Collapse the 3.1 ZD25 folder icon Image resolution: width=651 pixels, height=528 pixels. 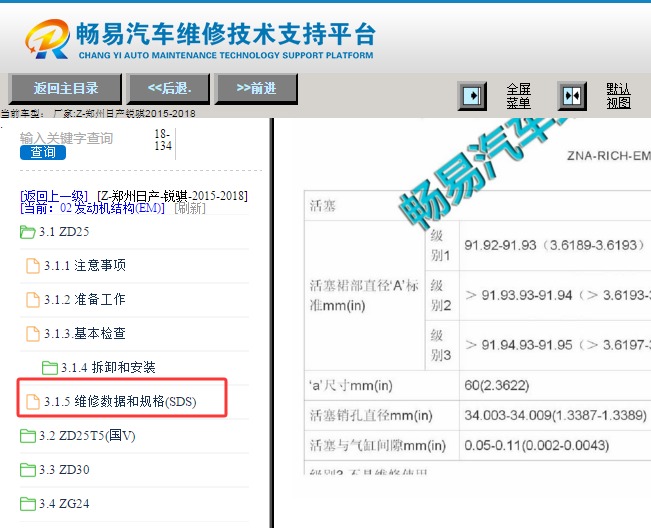pos(27,232)
